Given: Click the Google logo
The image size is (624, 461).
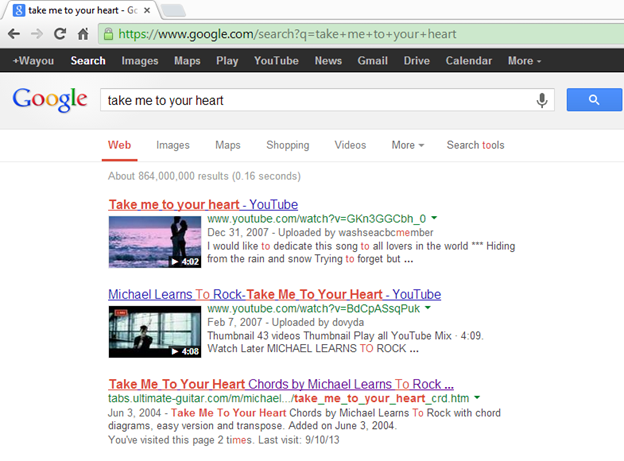Looking at the screenshot, I should coord(50,99).
